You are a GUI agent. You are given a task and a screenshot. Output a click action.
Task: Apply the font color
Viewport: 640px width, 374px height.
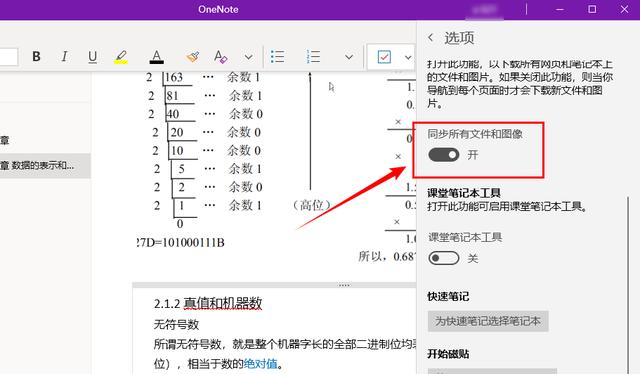pyautogui.click(x=157, y=57)
